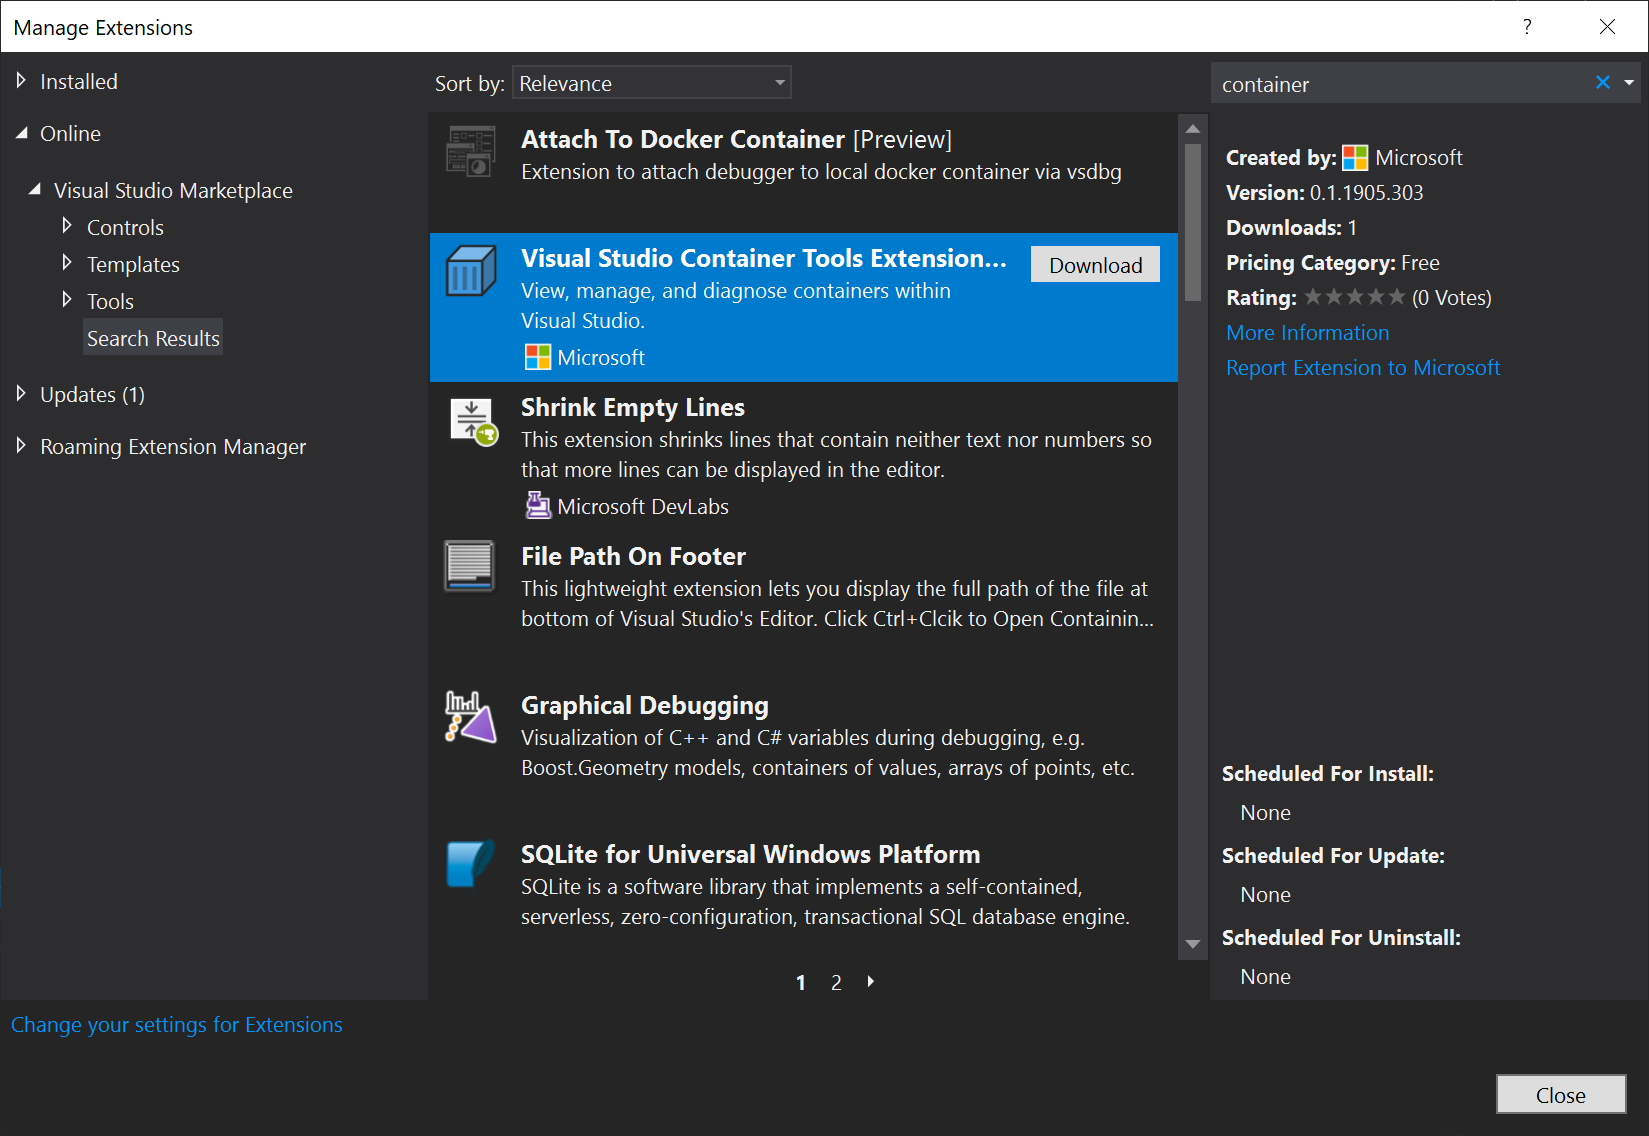Click the Microsoft DevLabs publisher icon
This screenshot has height=1136, width=1649.
(538, 506)
